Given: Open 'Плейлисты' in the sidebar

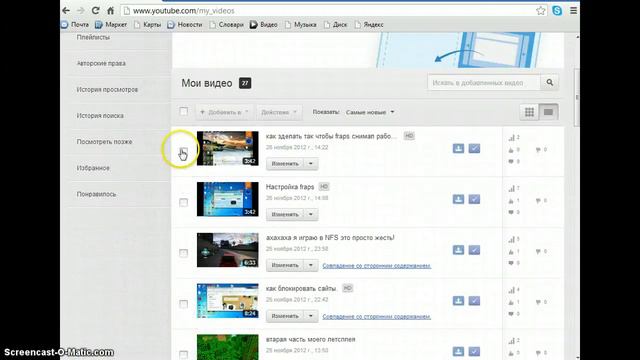Looking at the screenshot, I should point(93,37).
